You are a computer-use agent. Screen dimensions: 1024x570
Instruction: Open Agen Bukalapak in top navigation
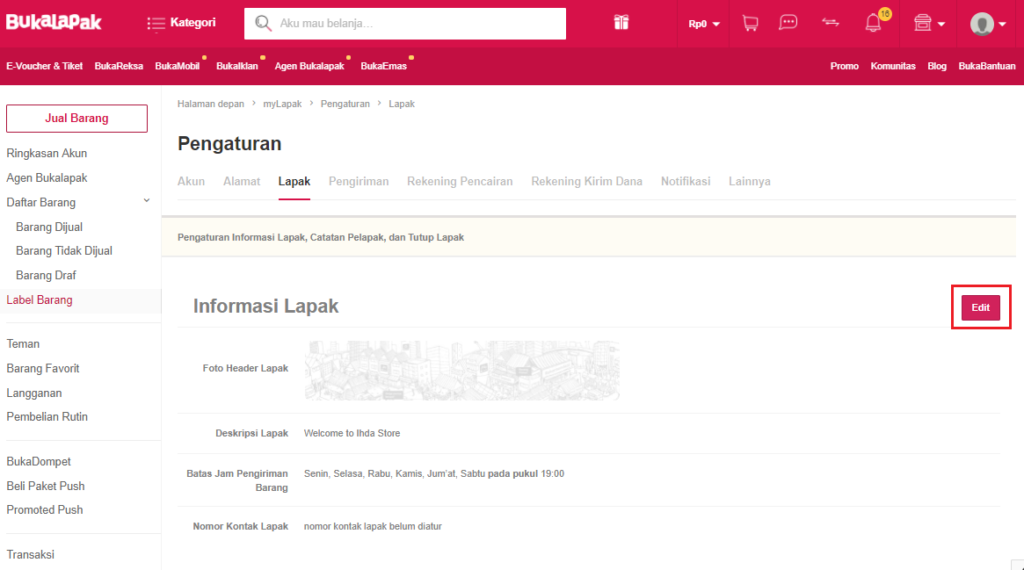point(309,66)
